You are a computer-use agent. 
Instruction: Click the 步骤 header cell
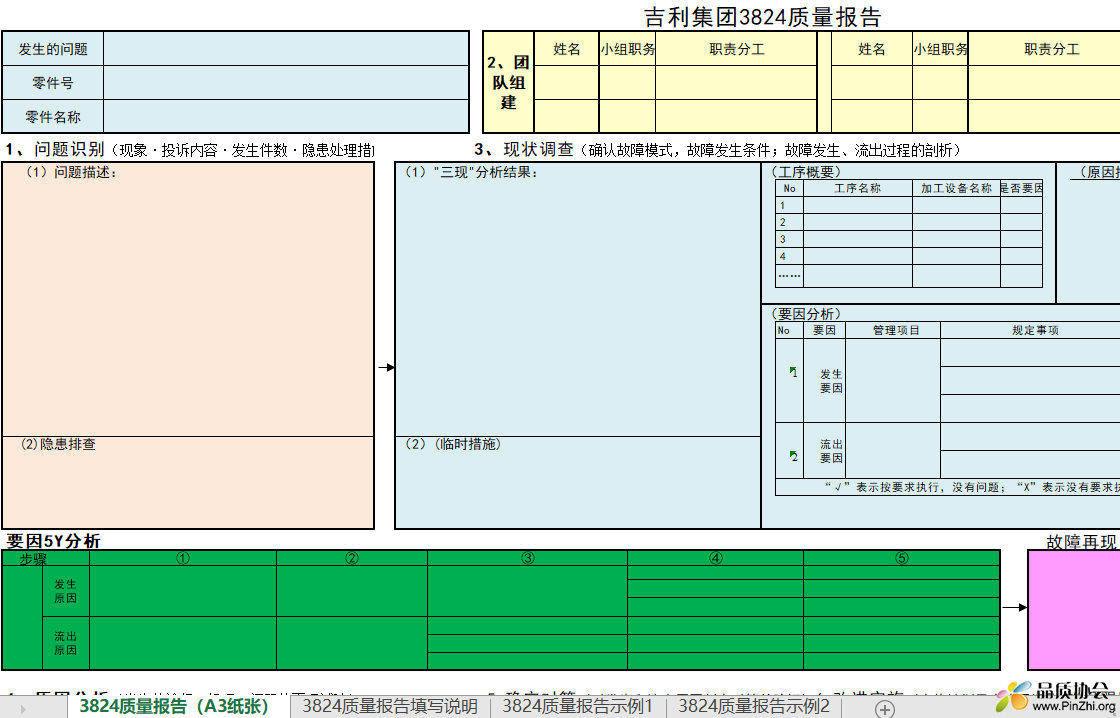point(46,559)
